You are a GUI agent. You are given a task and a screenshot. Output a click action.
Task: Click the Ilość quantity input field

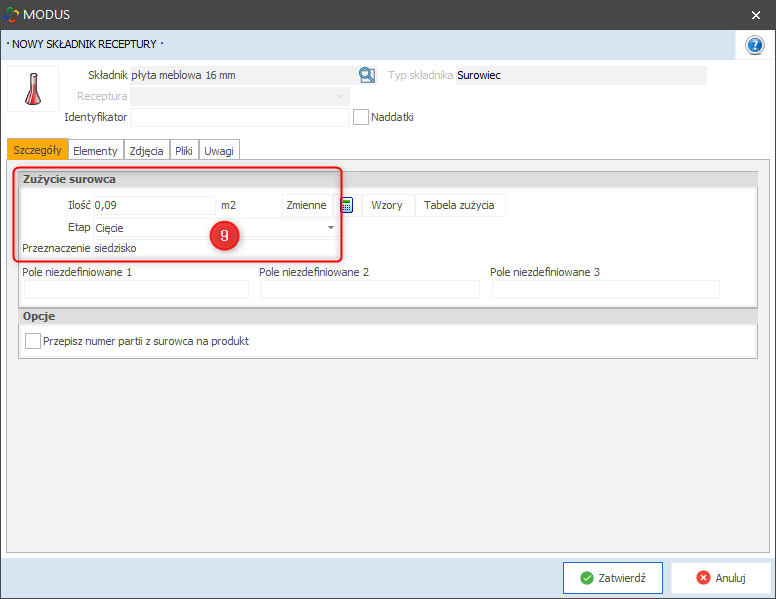154,205
